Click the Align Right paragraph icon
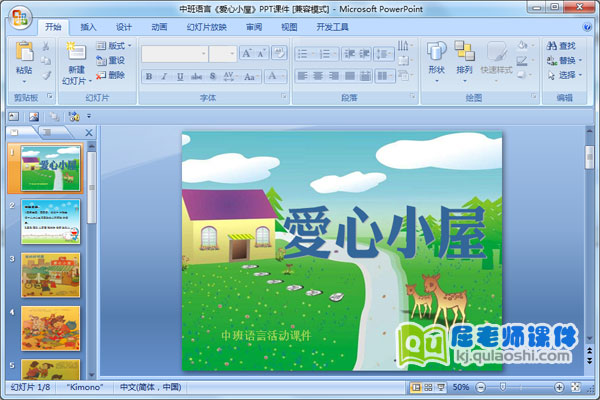The width and height of the screenshot is (600, 400). [x=334, y=76]
